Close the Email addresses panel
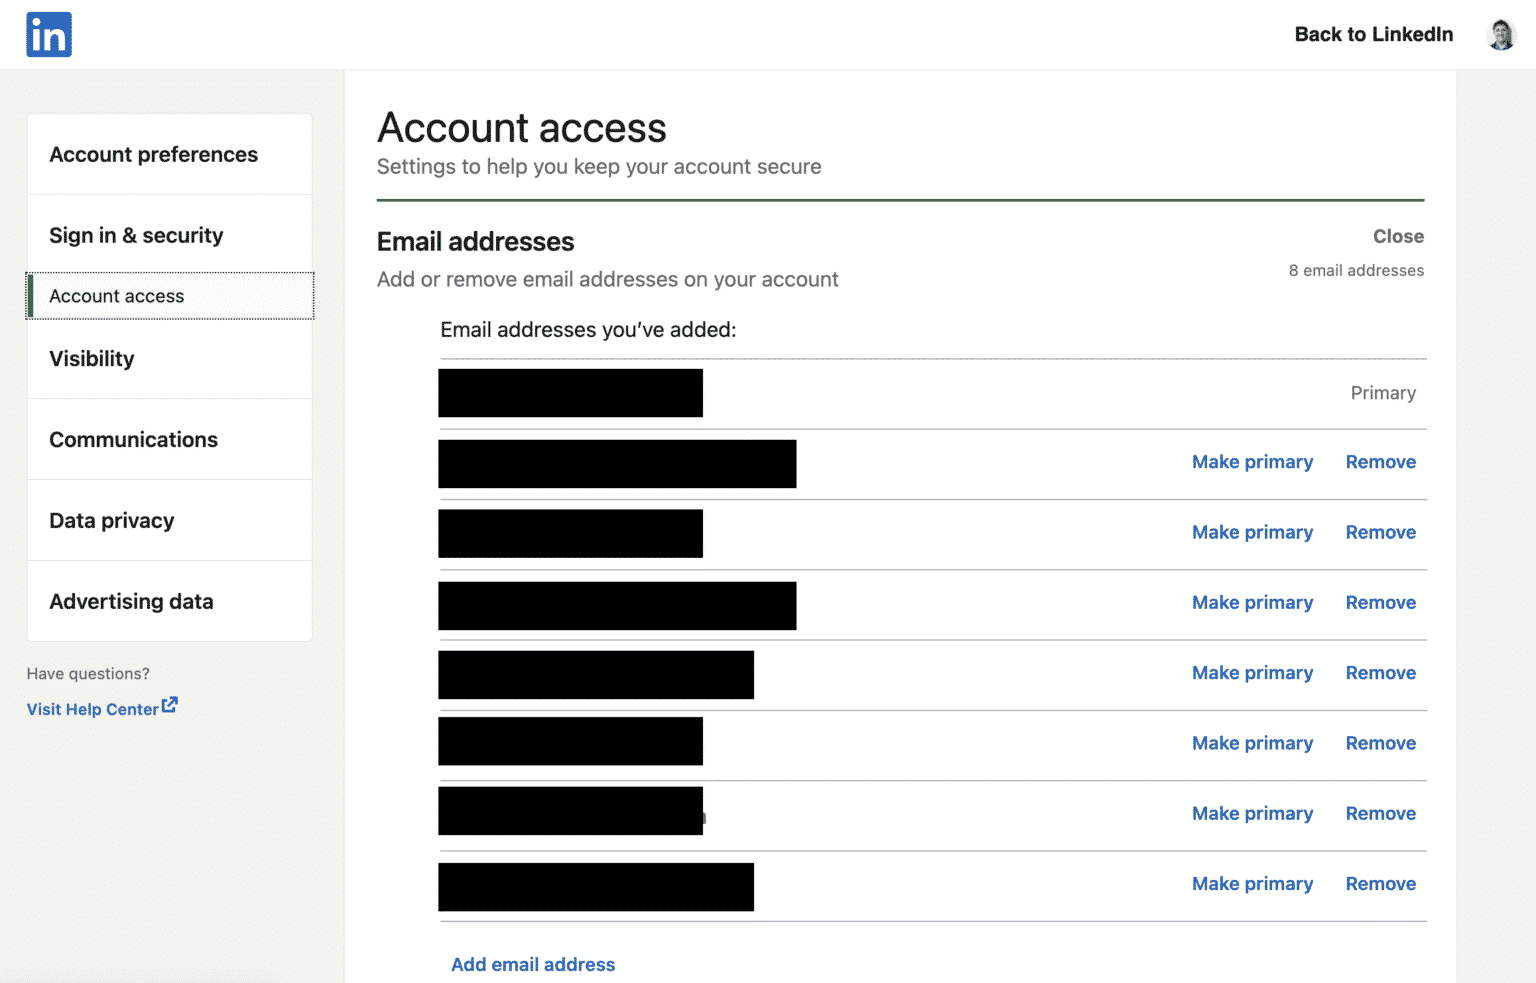Viewport: 1536px width, 983px height. tap(1397, 236)
